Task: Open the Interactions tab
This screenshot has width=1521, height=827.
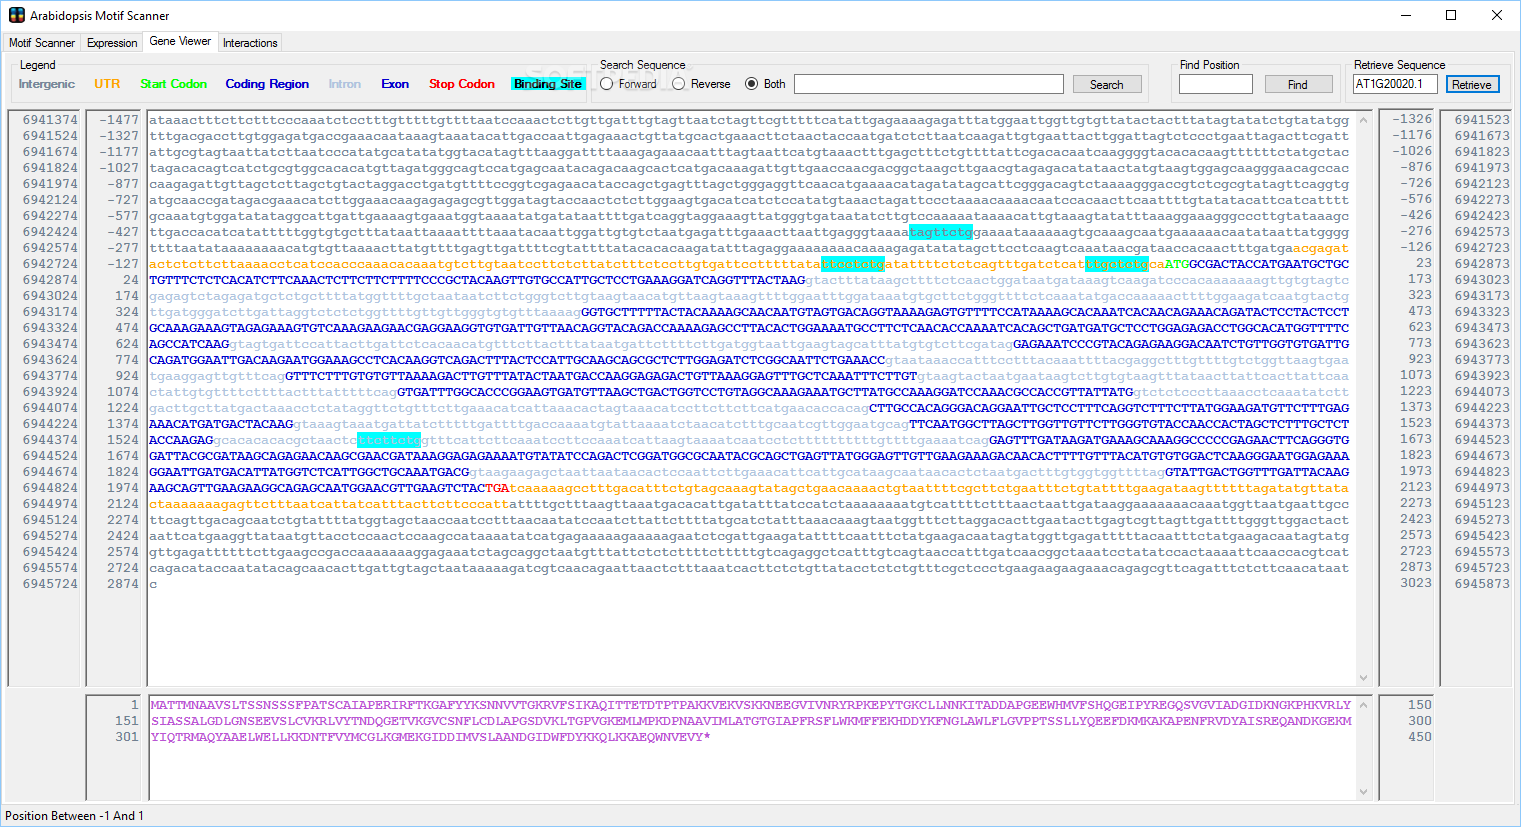Action: pyautogui.click(x=250, y=43)
